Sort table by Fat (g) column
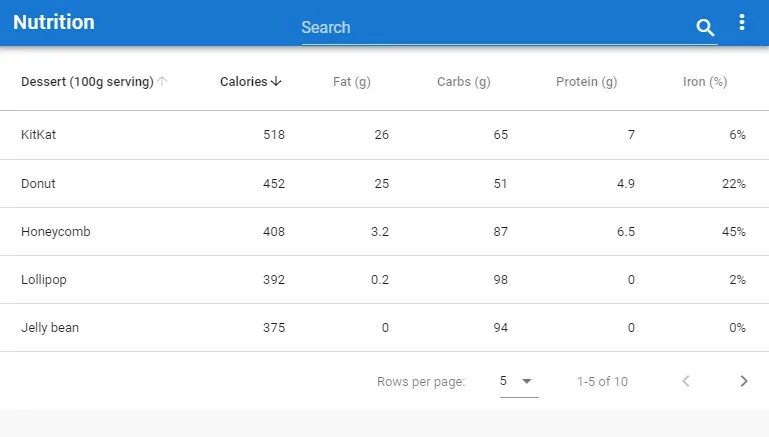The image size is (769, 437). click(x=352, y=82)
